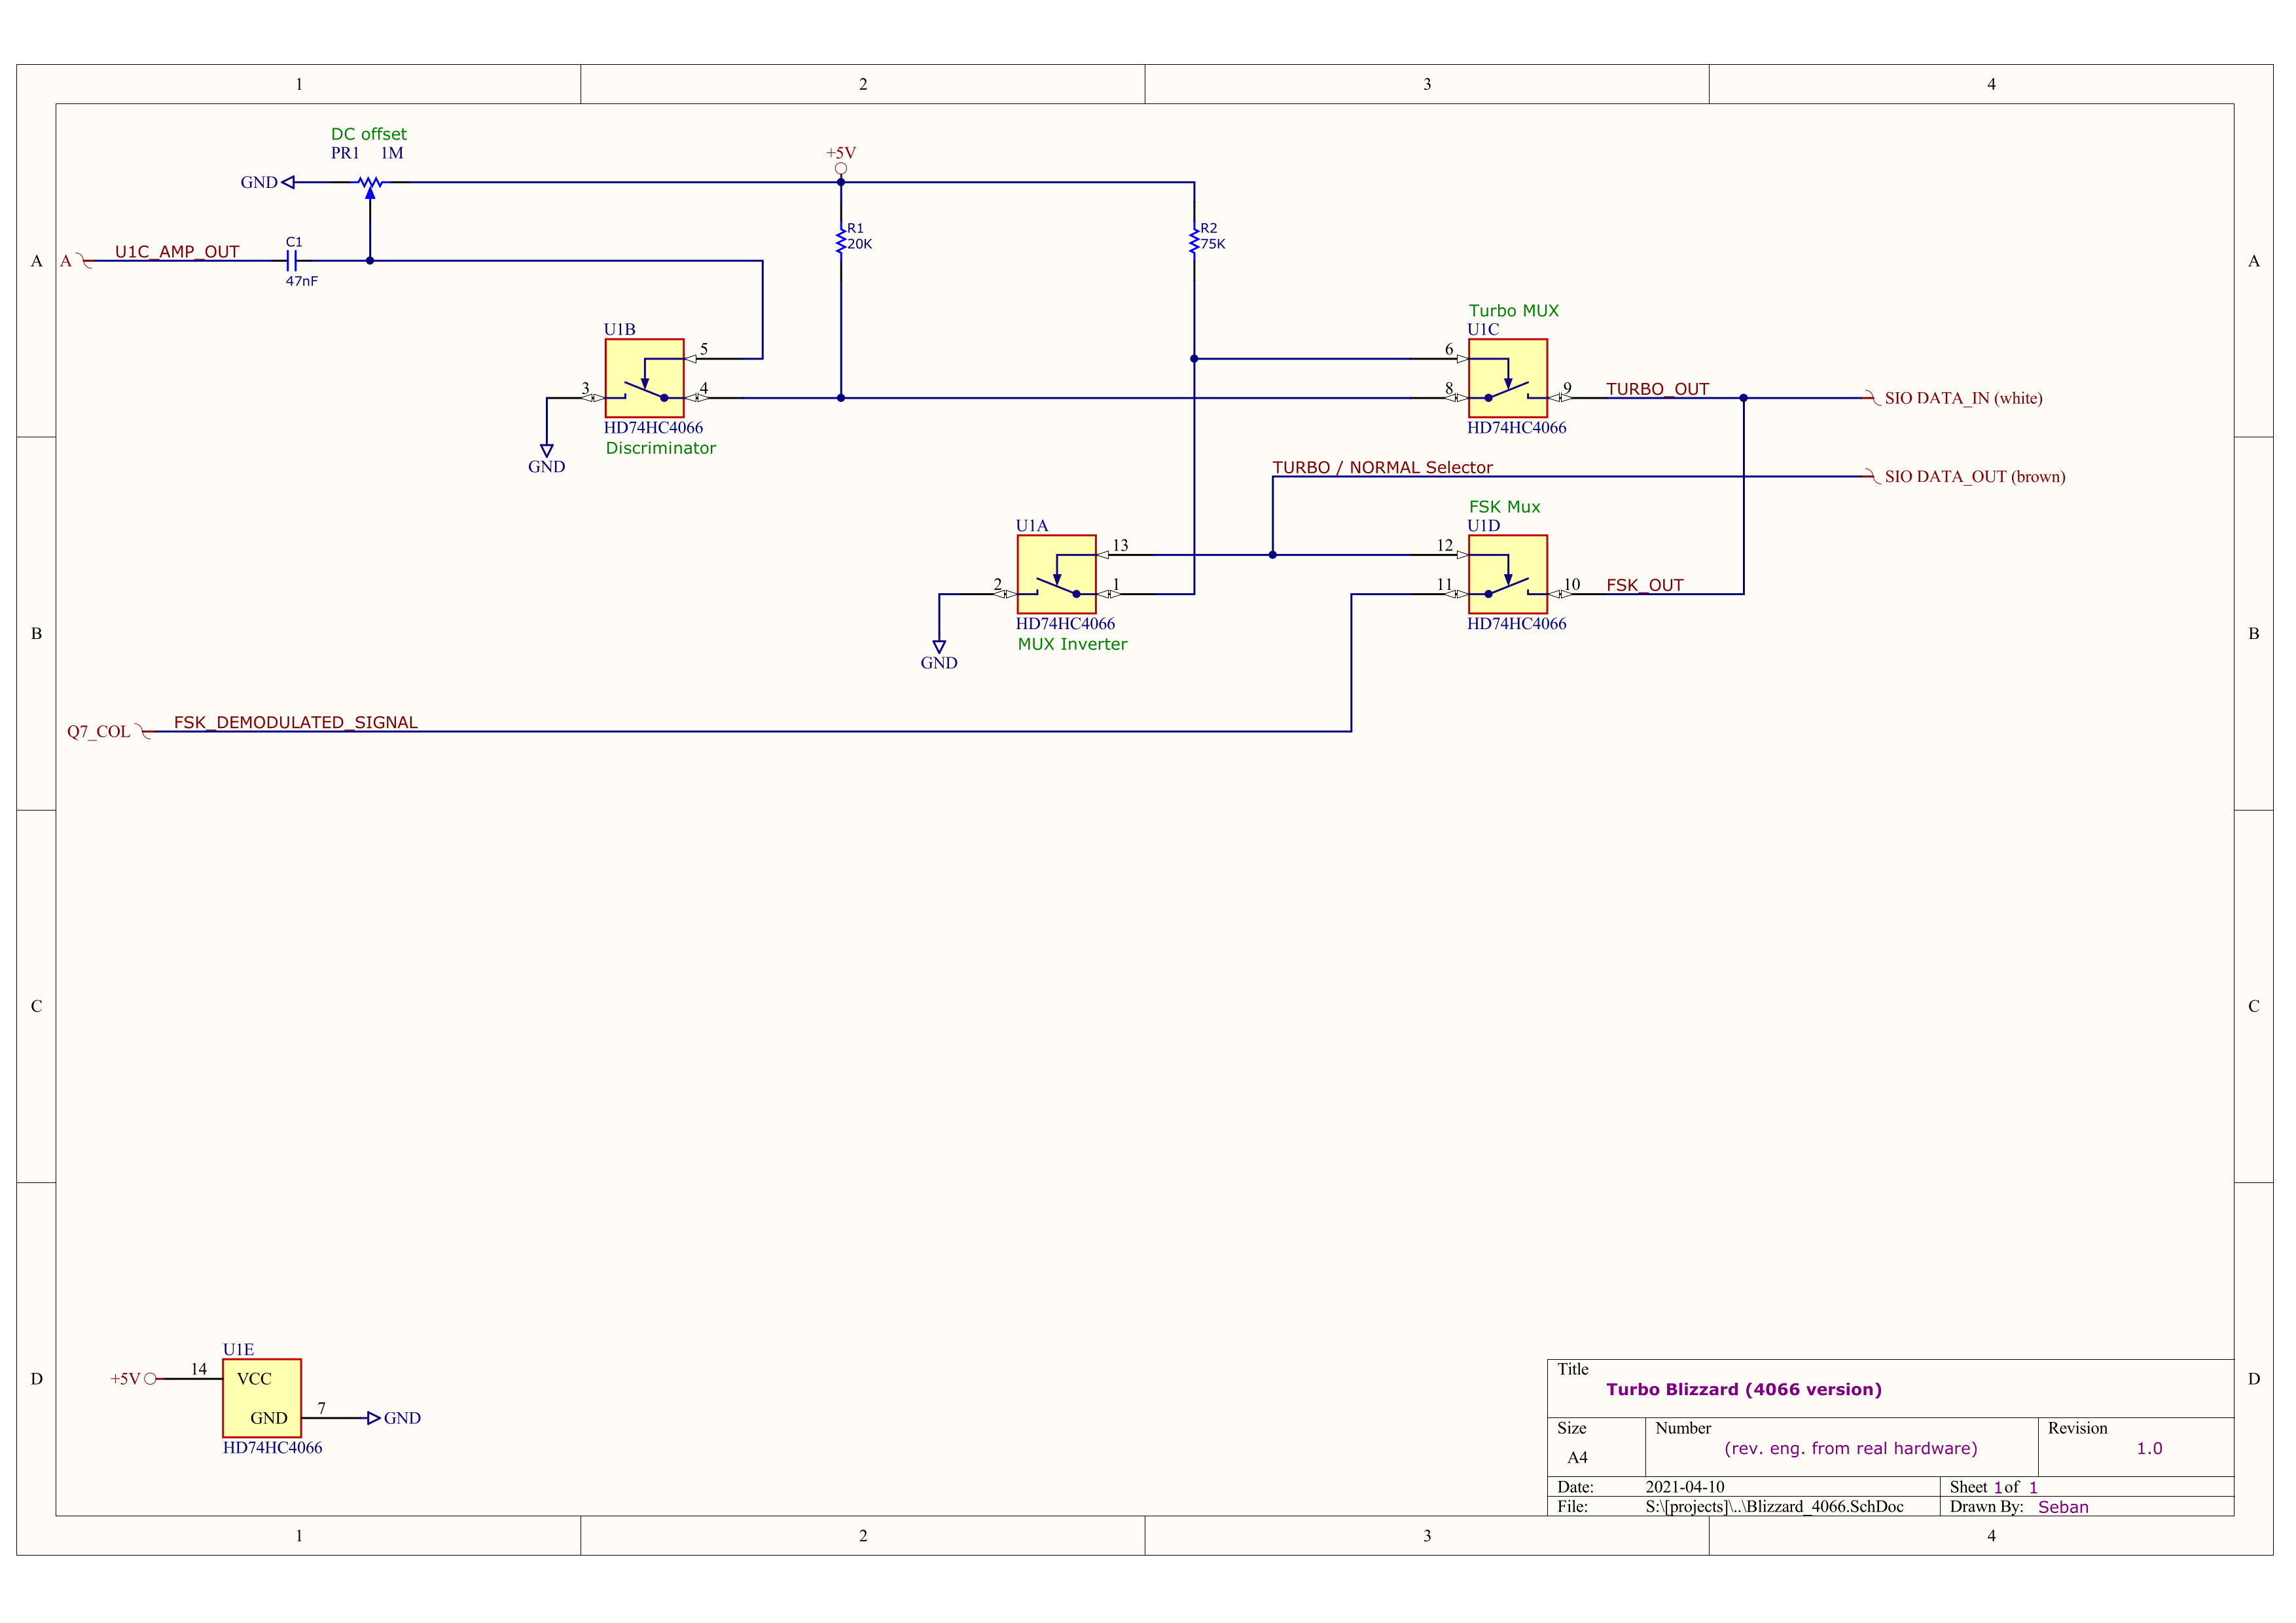Click the 'U1D' designator text
This screenshot has height=1623, width=2296.
coord(1484,526)
